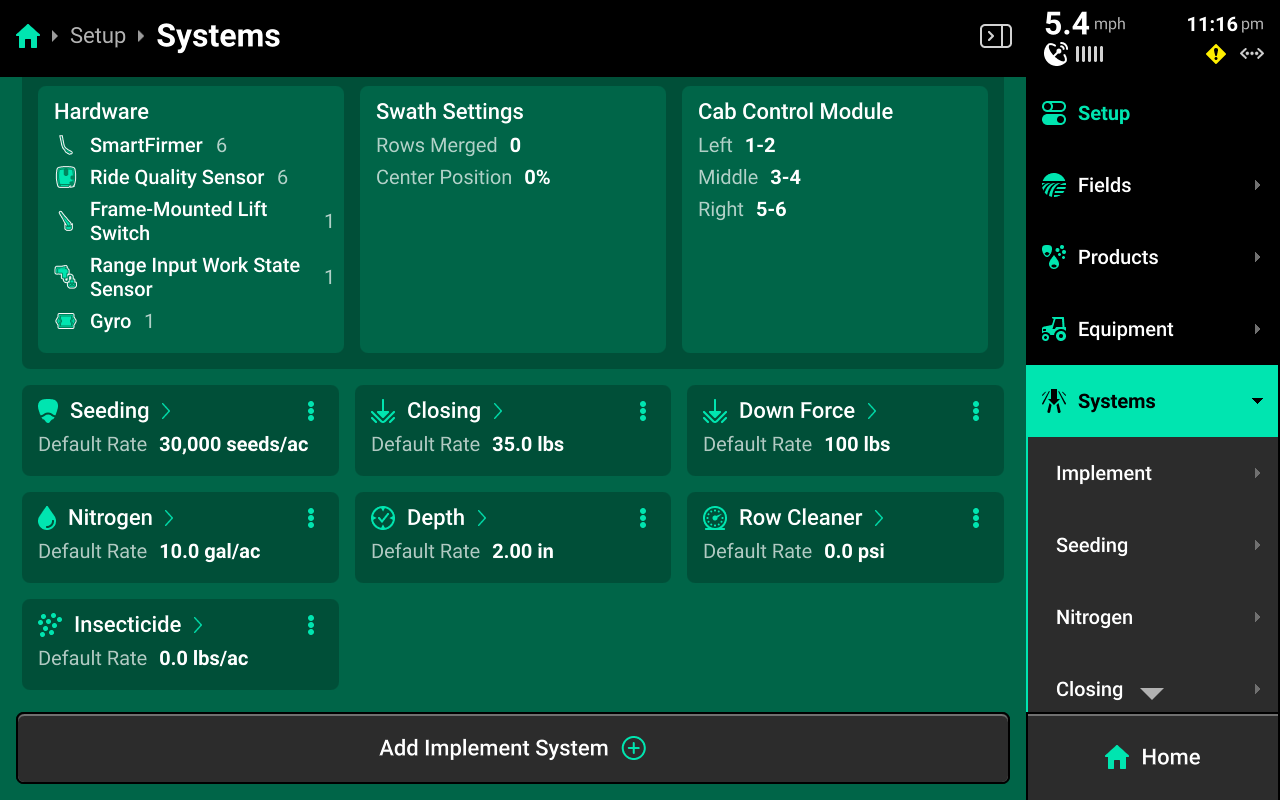Click the Row Cleaner gauge icon

[x=715, y=518]
